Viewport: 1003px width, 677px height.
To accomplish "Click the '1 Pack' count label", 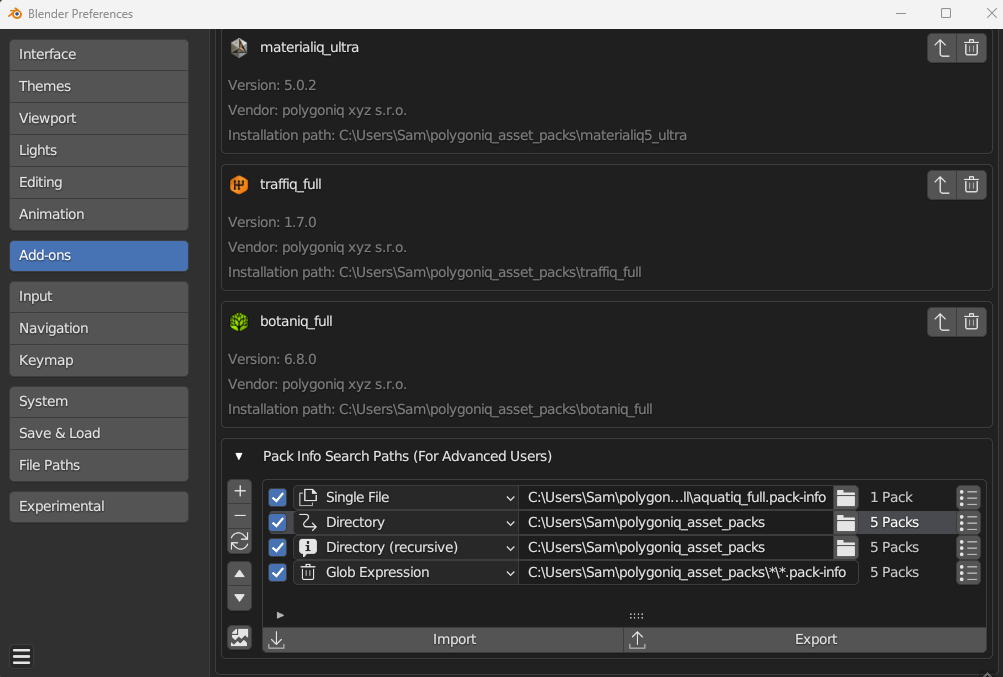I will click(x=891, y=497).
